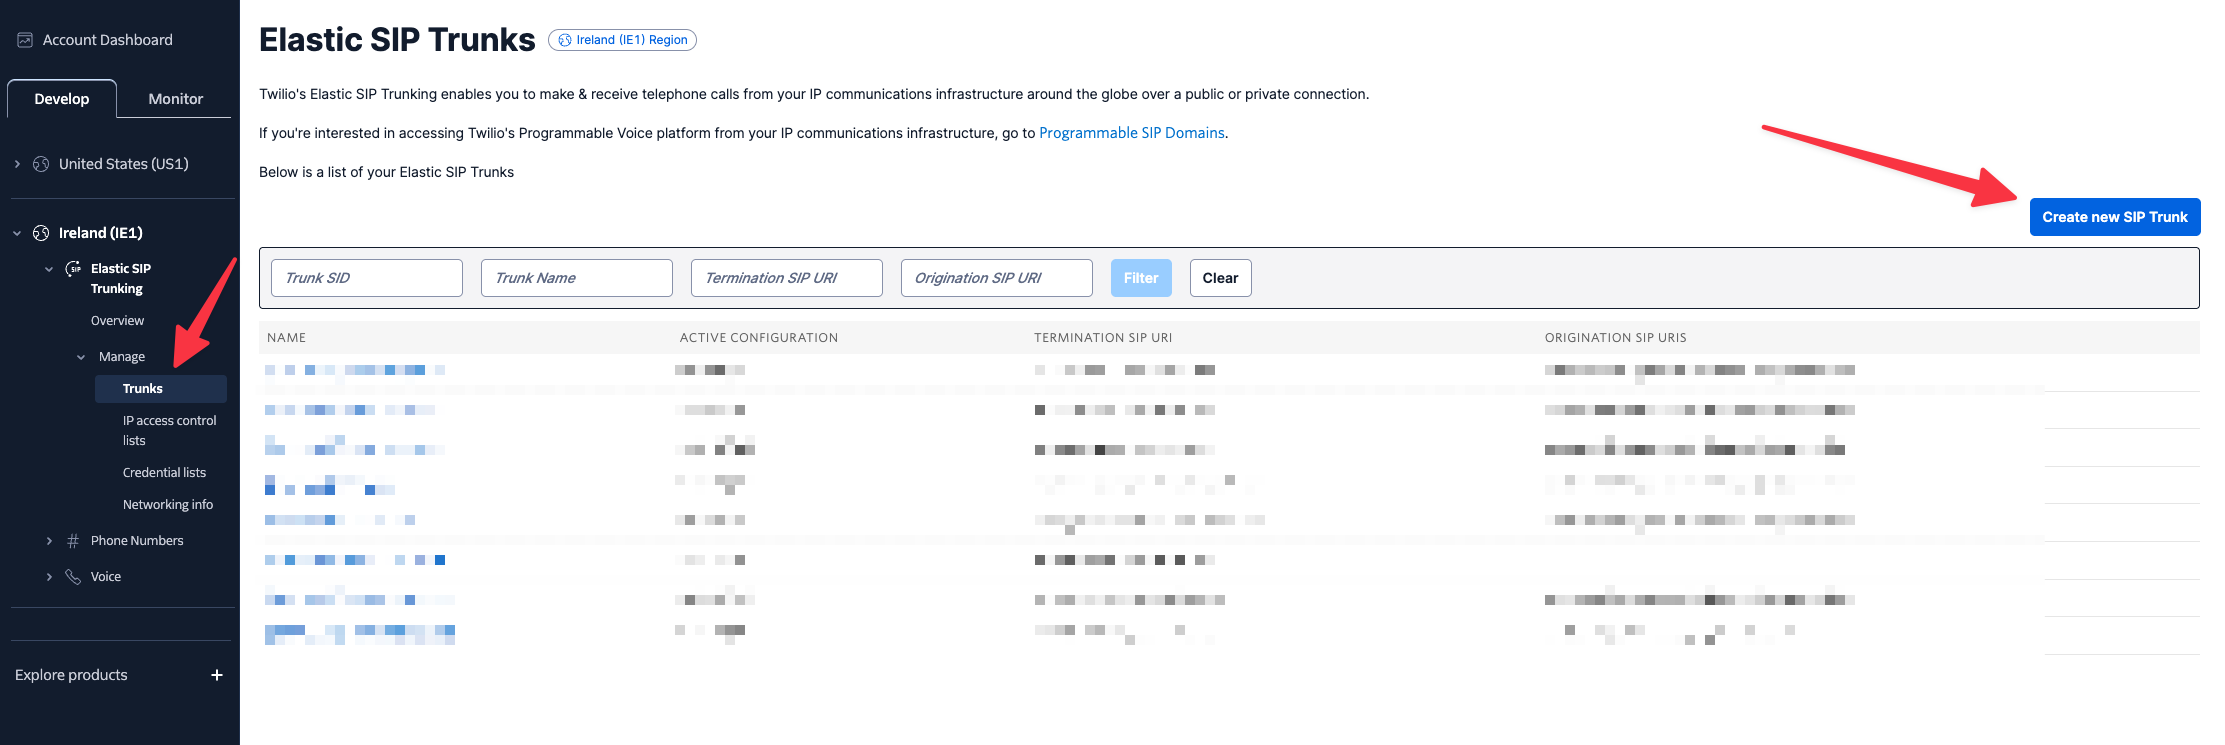2225x745 pixels.
Task: Expand the United States (US1) section
Action: click(17, 164)
